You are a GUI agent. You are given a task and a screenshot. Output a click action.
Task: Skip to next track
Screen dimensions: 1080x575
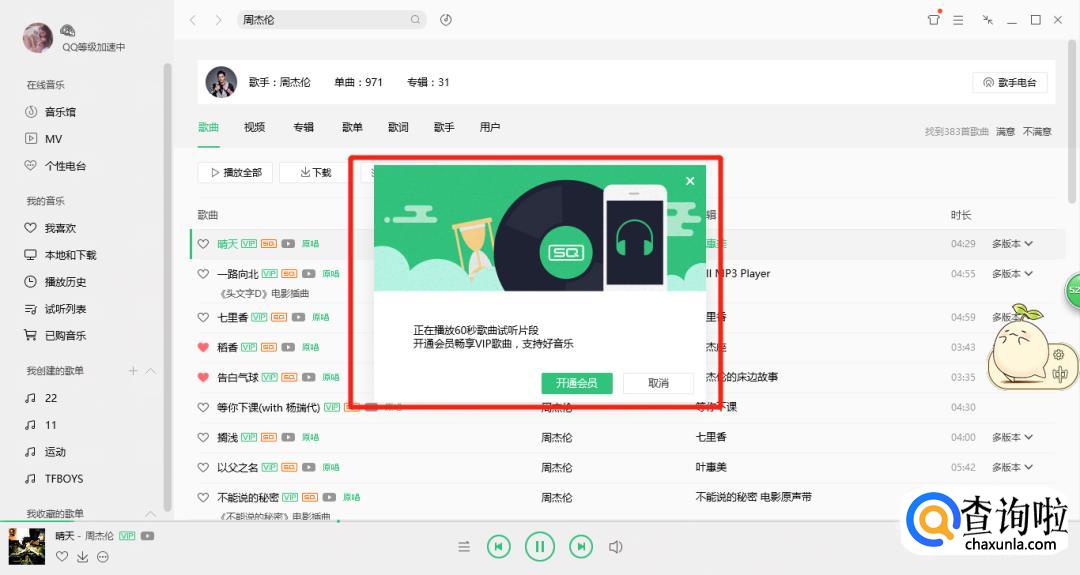coord(581,547)
